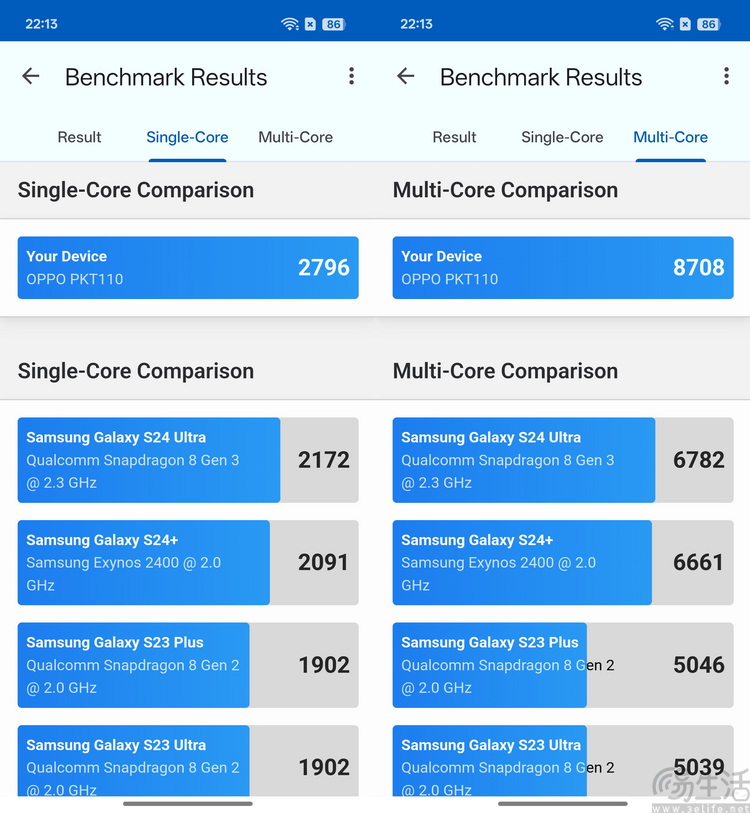Tap Wi-Fi status icon on right status bar
The width and height of the screenshot is (750, 814).
point(665,24)
